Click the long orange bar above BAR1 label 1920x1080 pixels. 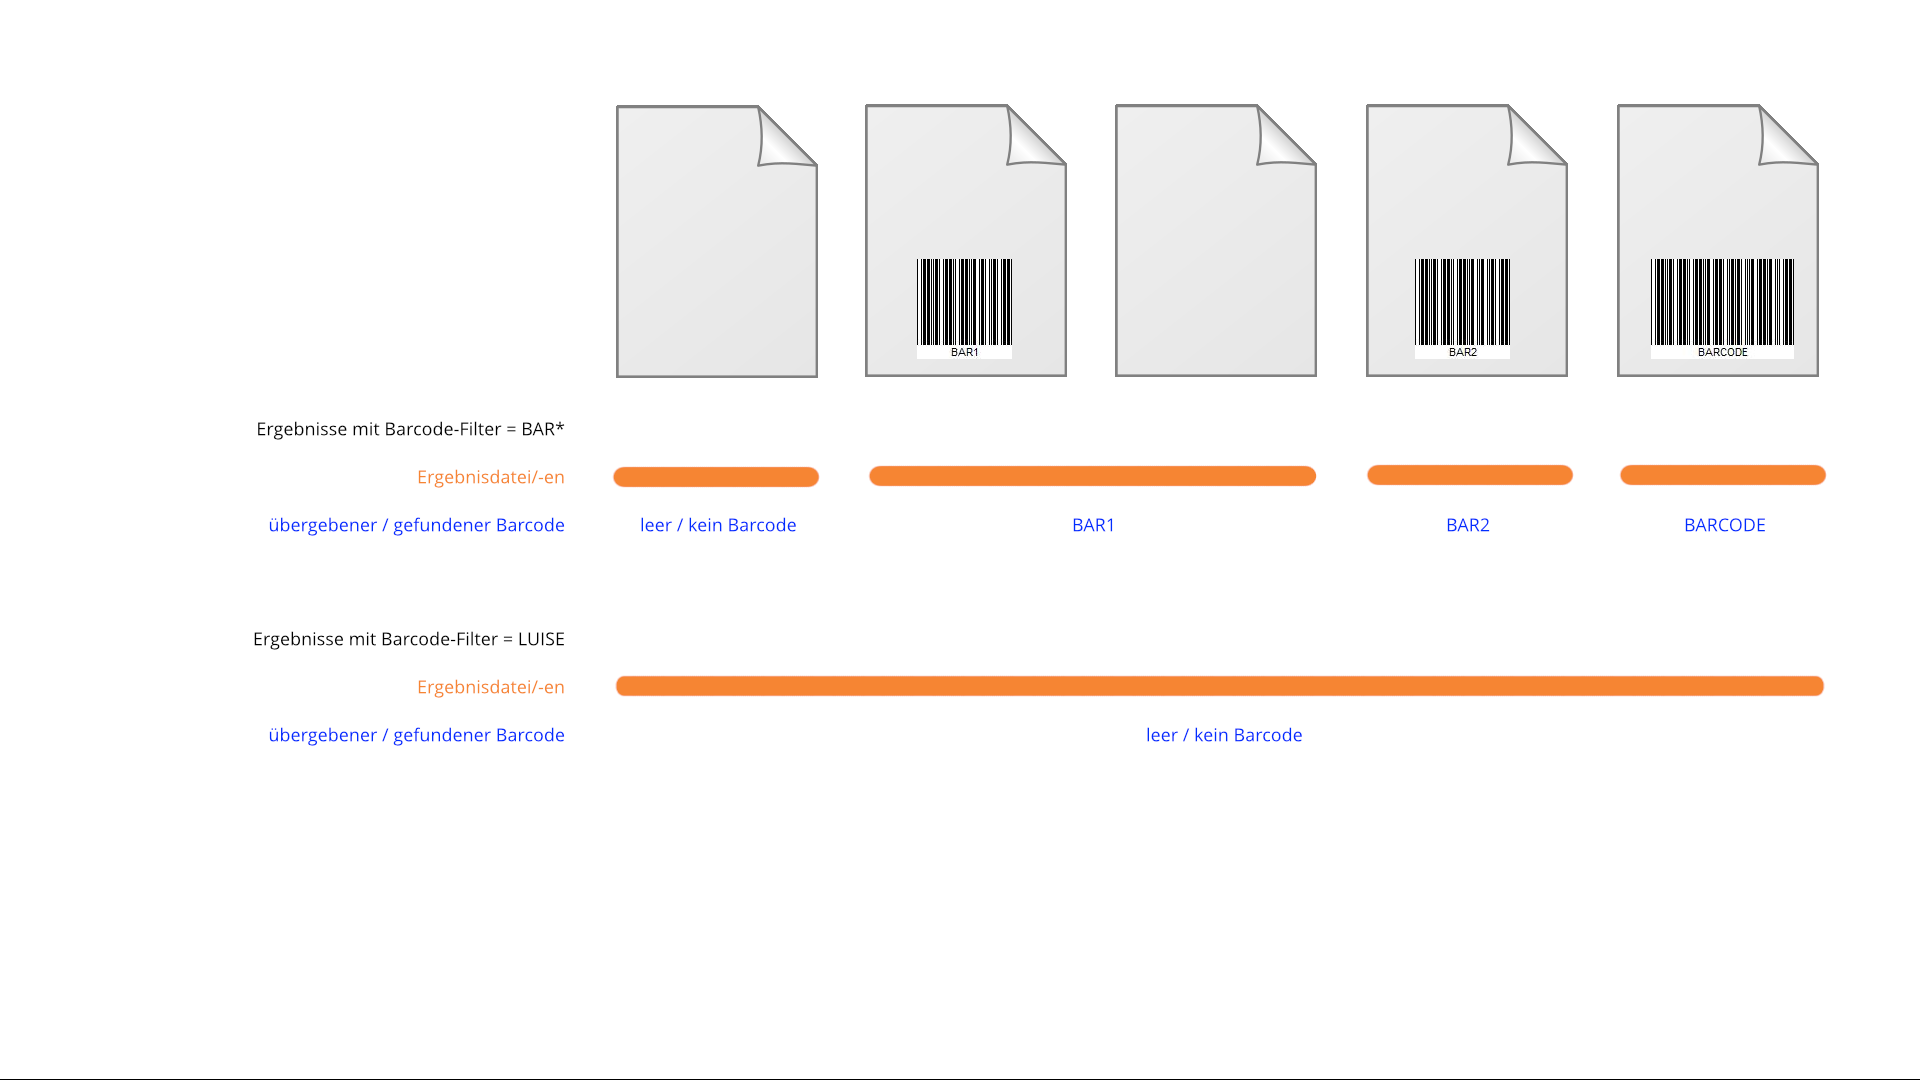1092,476
